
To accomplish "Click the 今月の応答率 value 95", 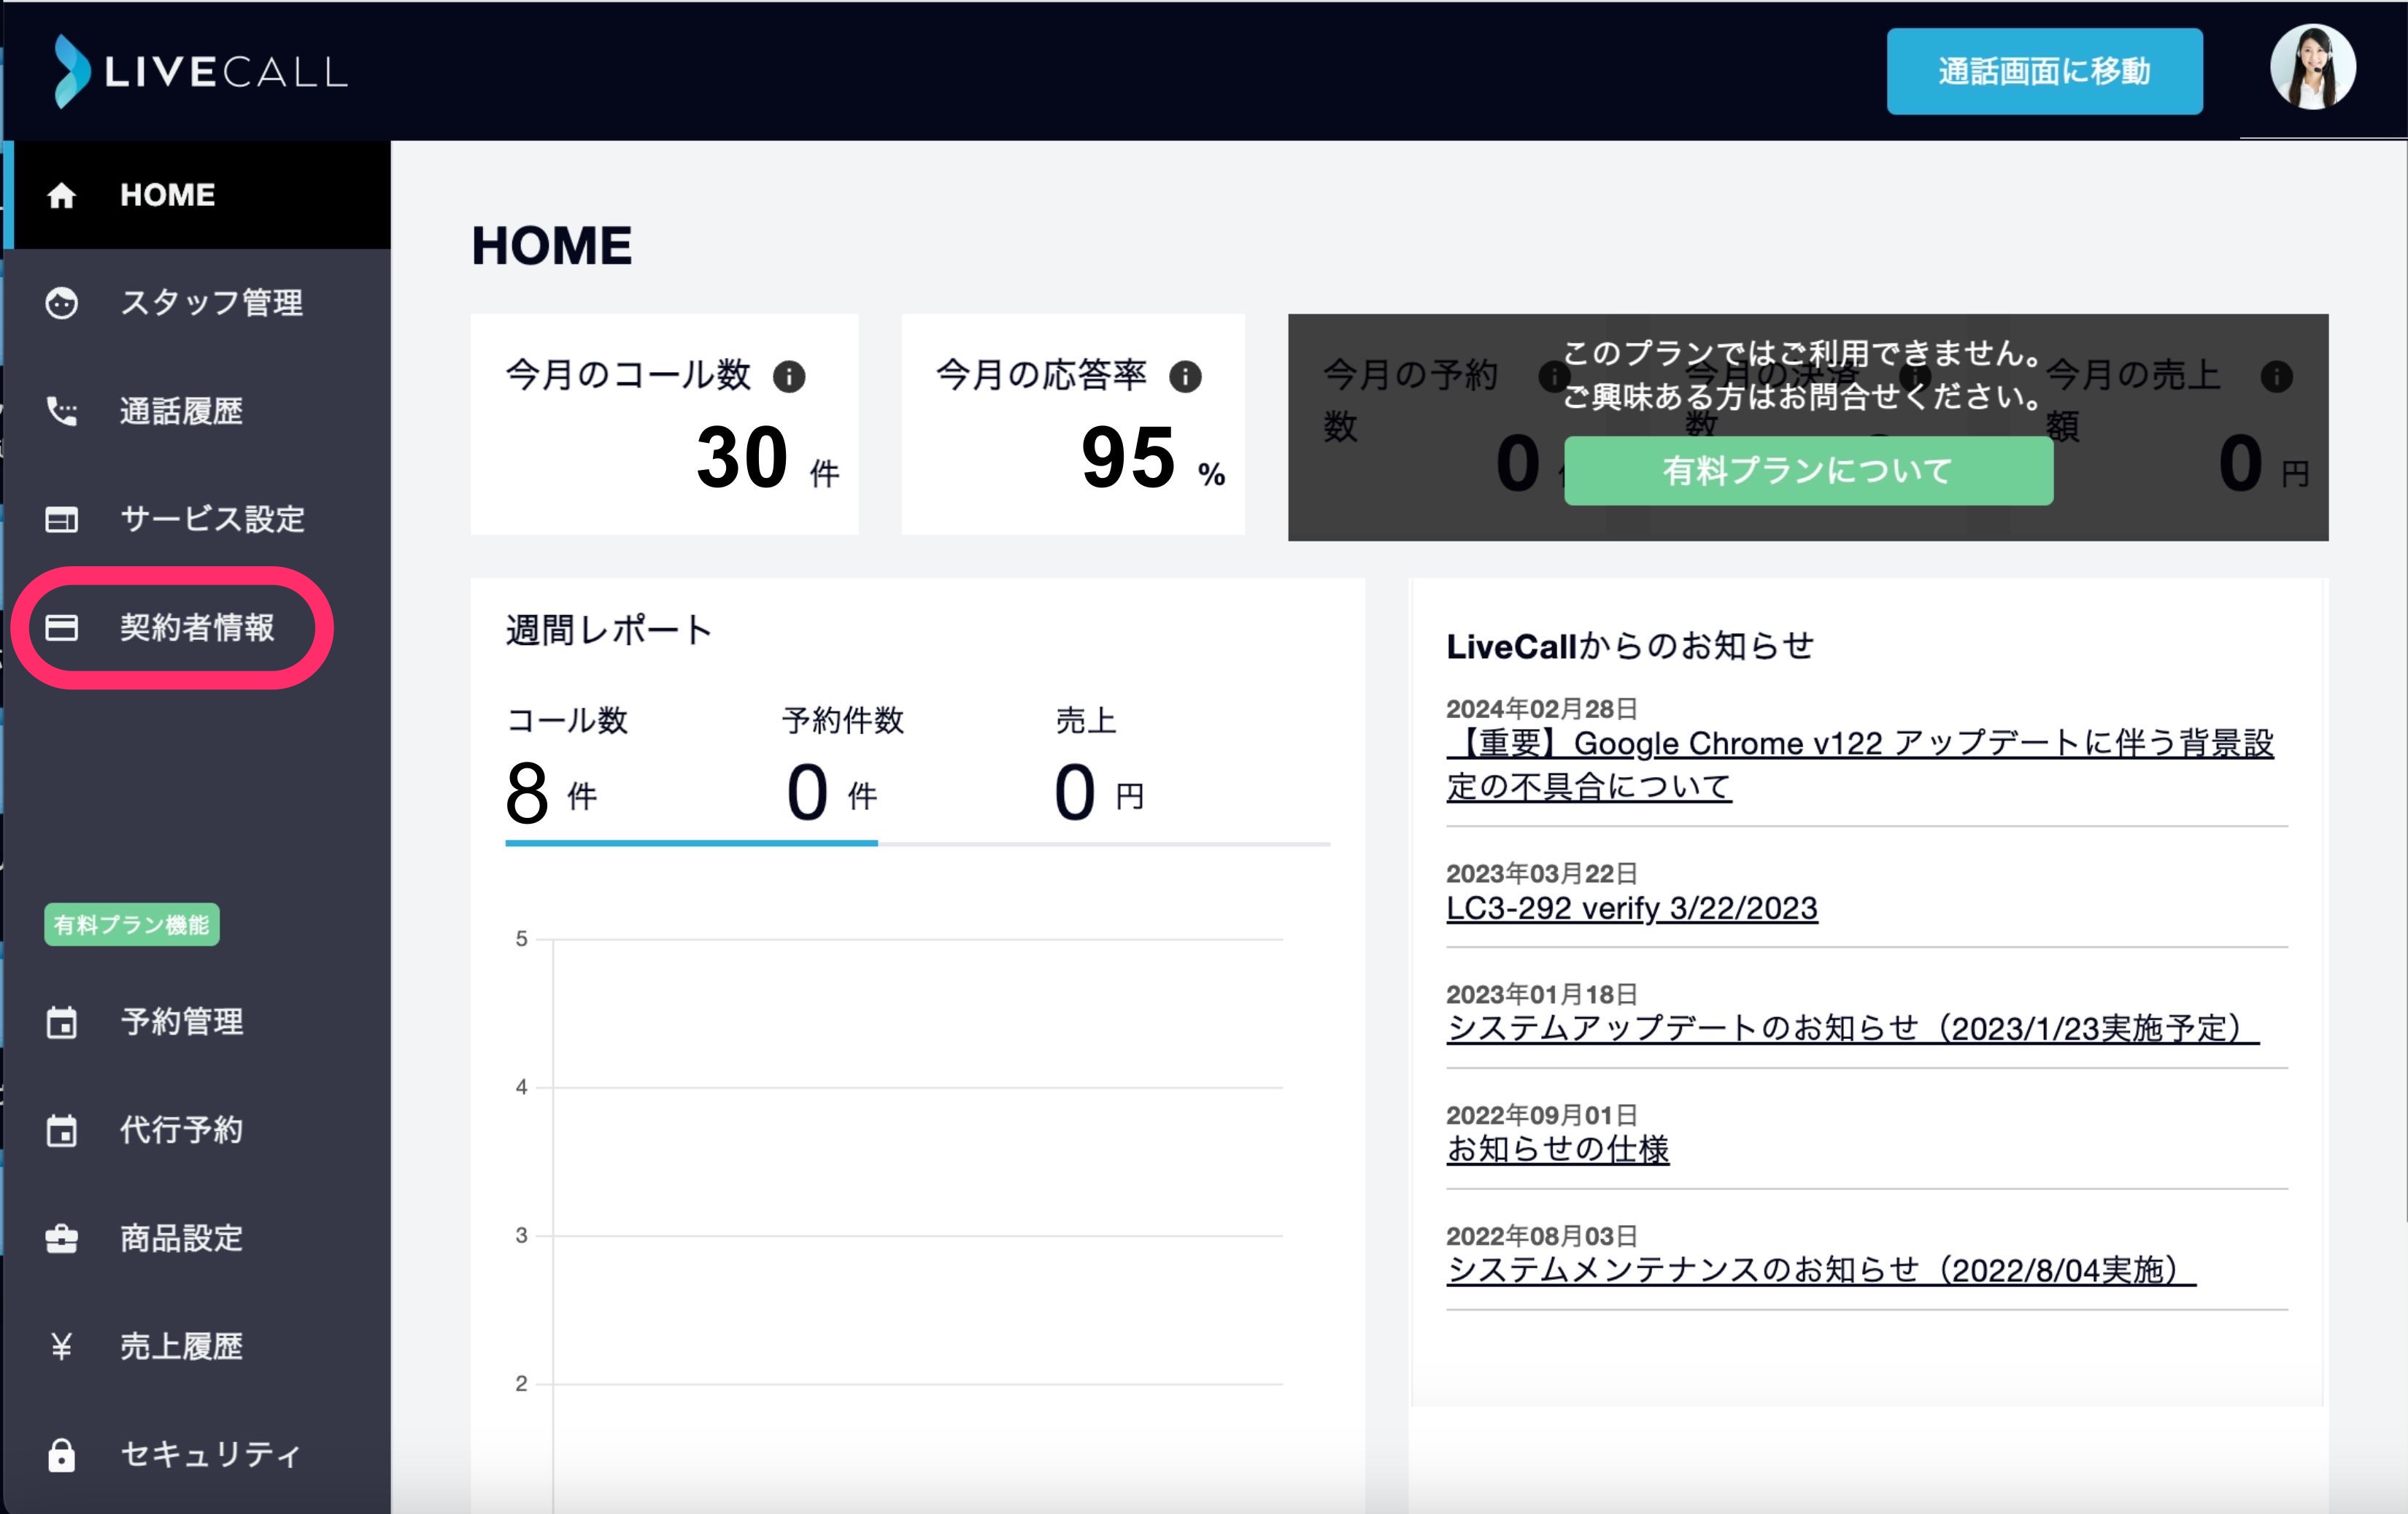I will tap(1128, 457).
